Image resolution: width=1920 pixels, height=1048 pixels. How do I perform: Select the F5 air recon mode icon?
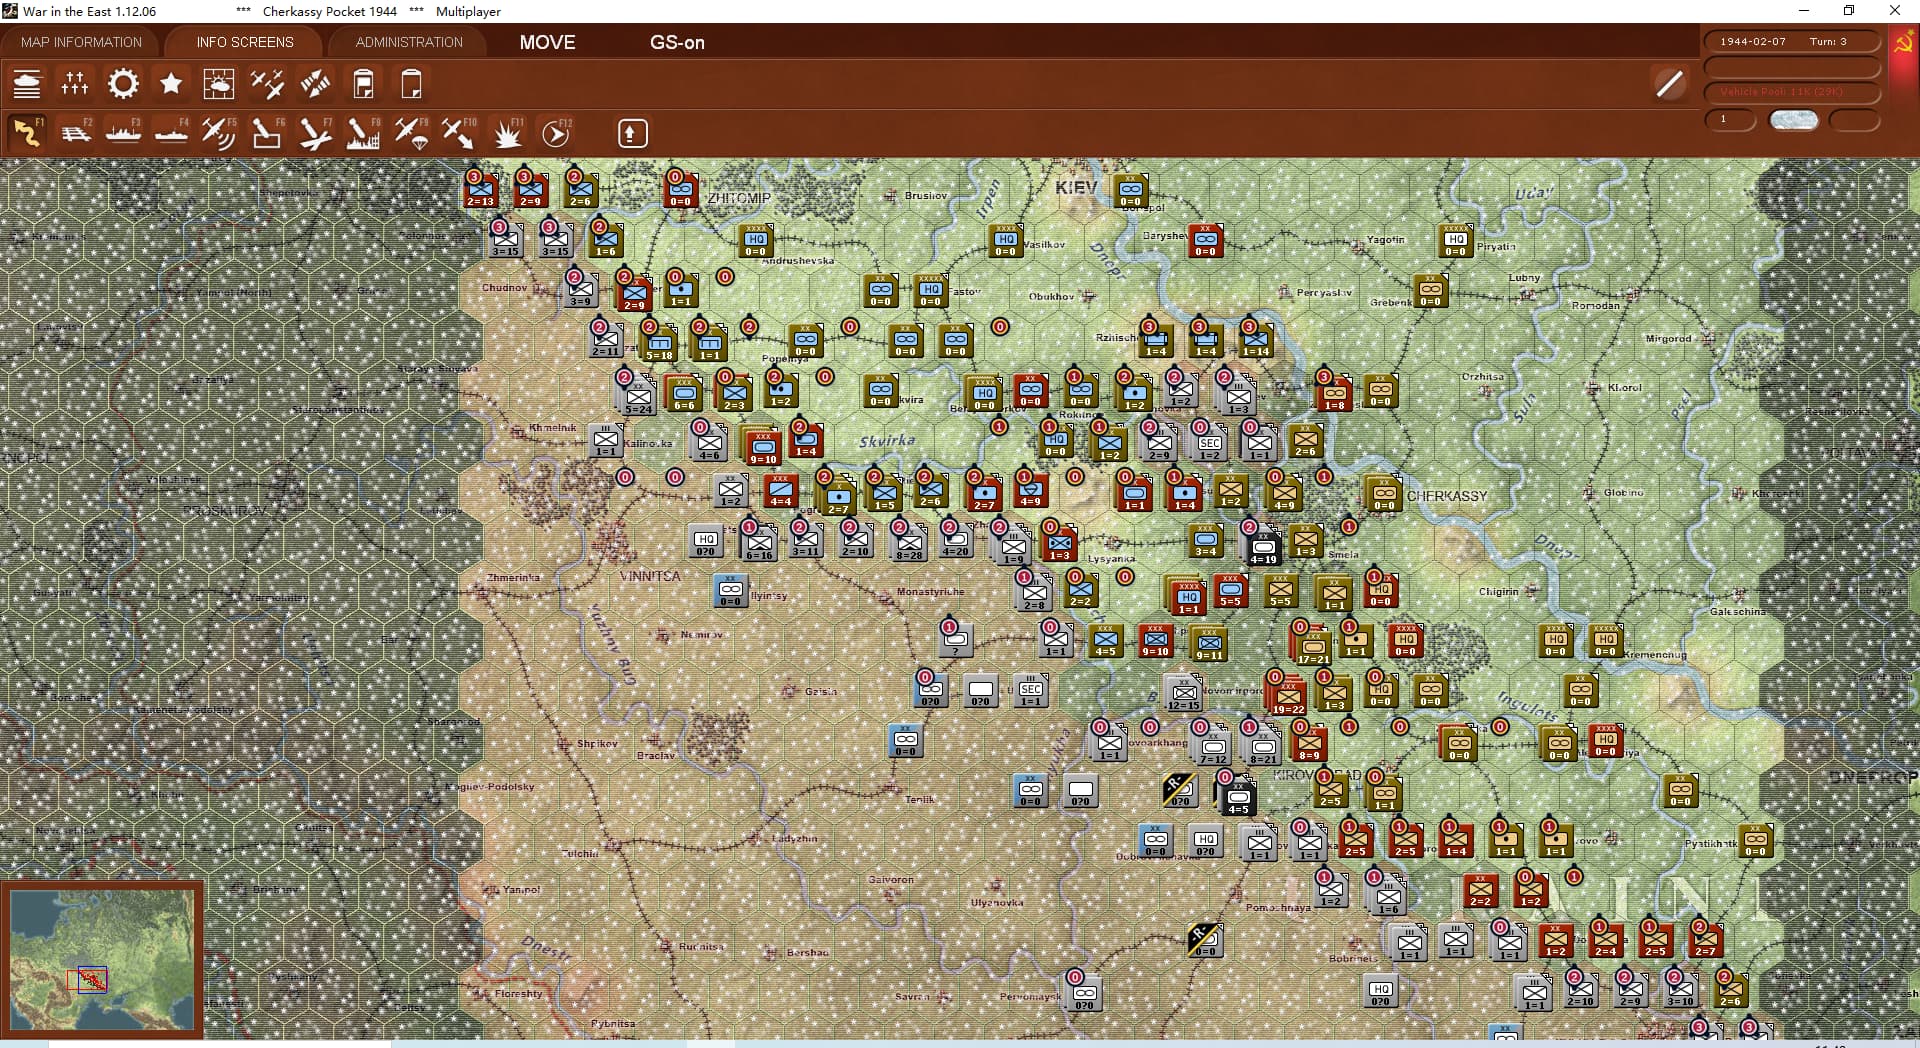pyautogui.click(x=219, y=133)
